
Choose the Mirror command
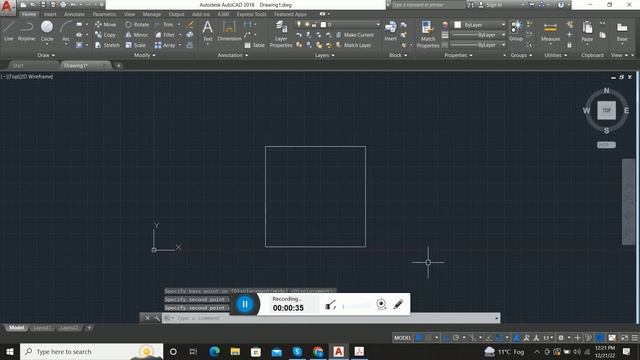(x=136, y=35)
